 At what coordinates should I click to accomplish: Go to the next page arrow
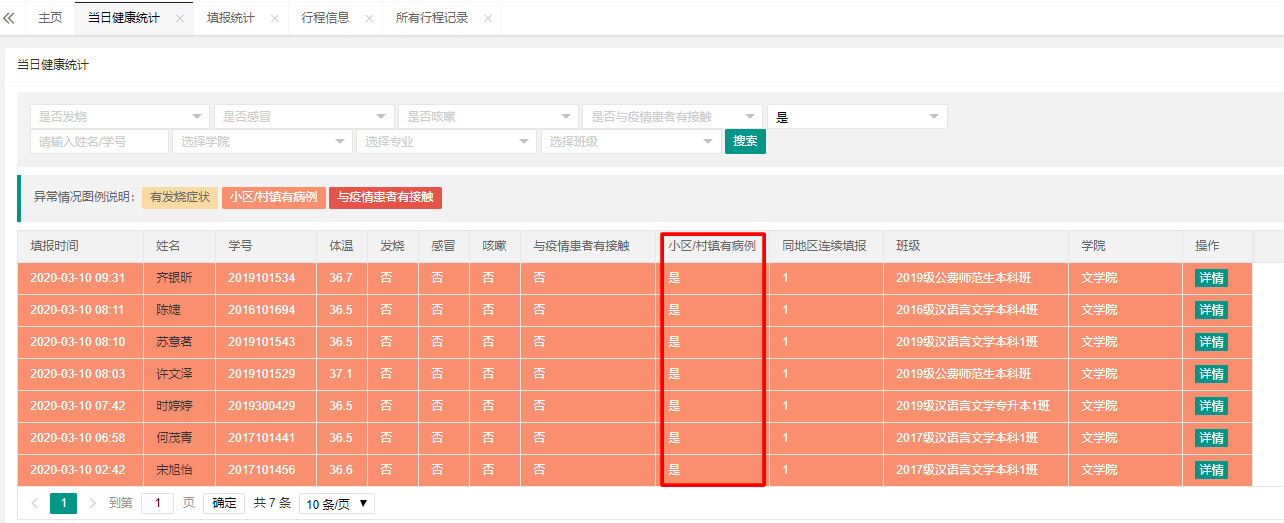click(93, 503)
